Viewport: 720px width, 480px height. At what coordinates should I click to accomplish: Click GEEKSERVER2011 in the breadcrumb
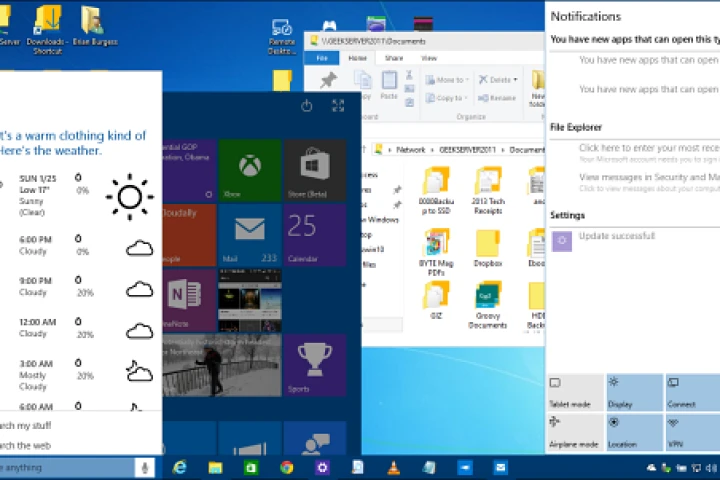click(467, 150)
